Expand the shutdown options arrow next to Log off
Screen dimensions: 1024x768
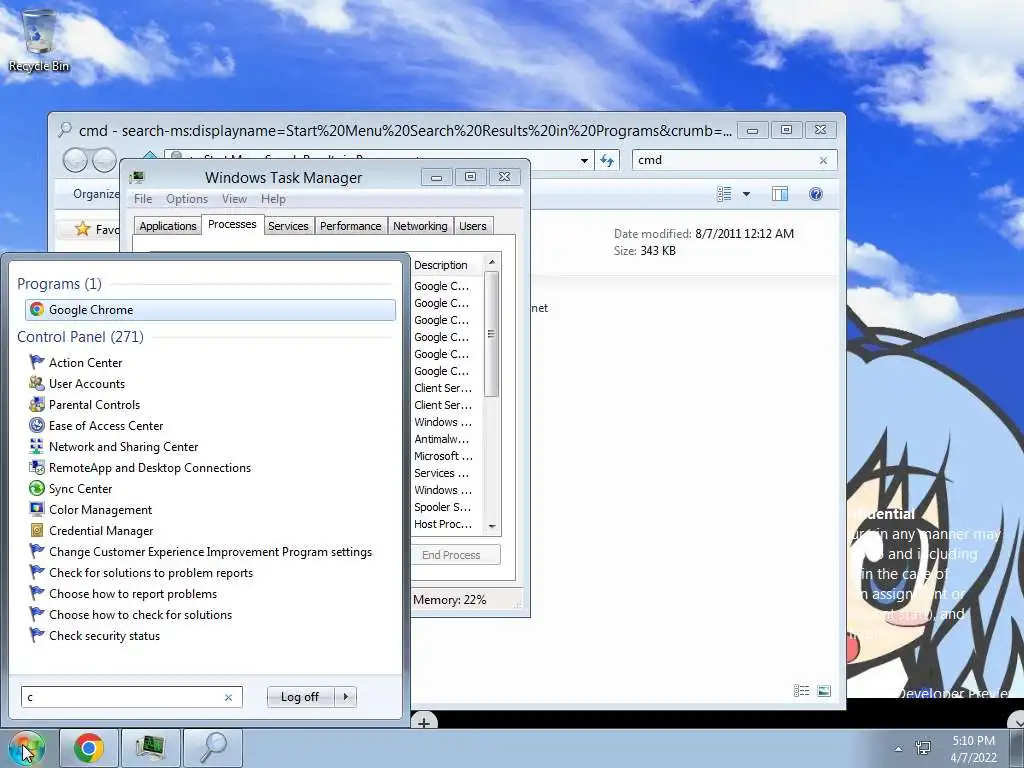point(345,697)
